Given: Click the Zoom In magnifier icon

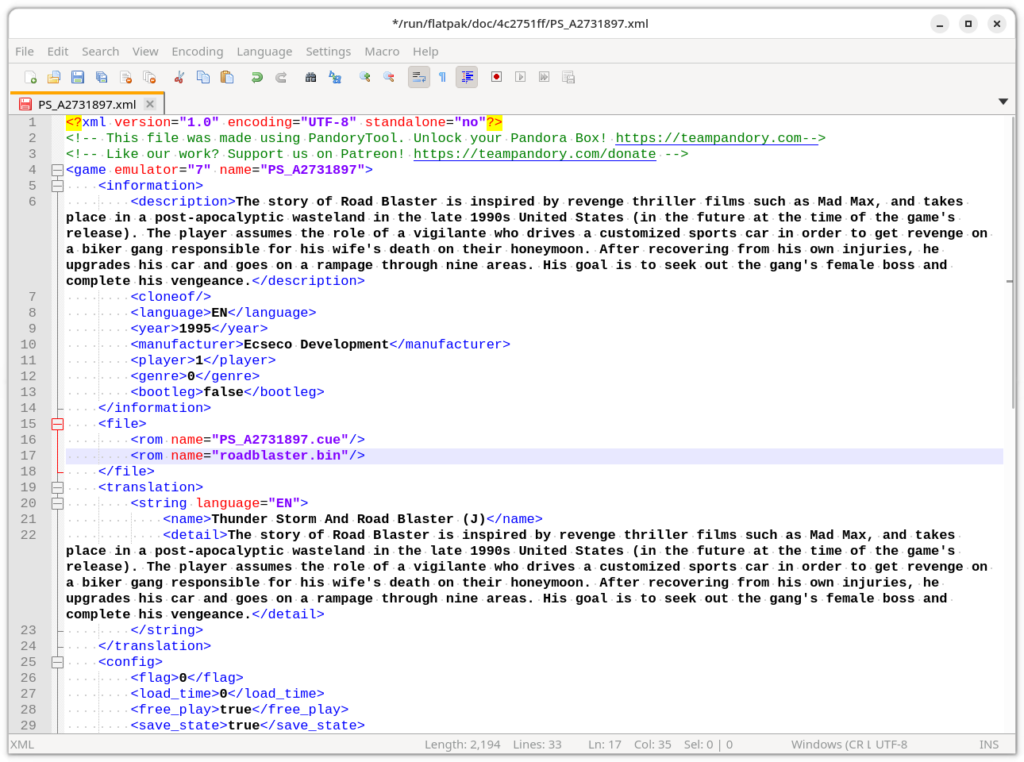Looking at the screenshot, I should pyautogui.click(x=365, y=77).
